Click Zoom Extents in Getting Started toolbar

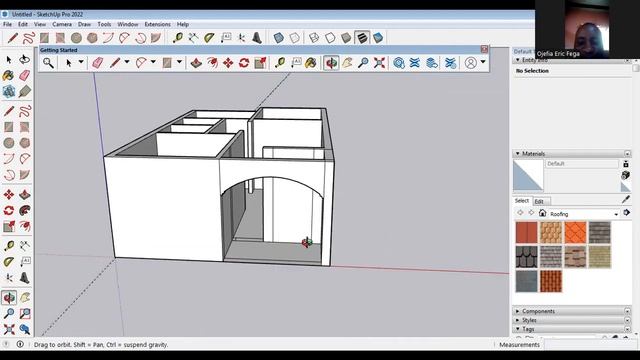[379, 63]
